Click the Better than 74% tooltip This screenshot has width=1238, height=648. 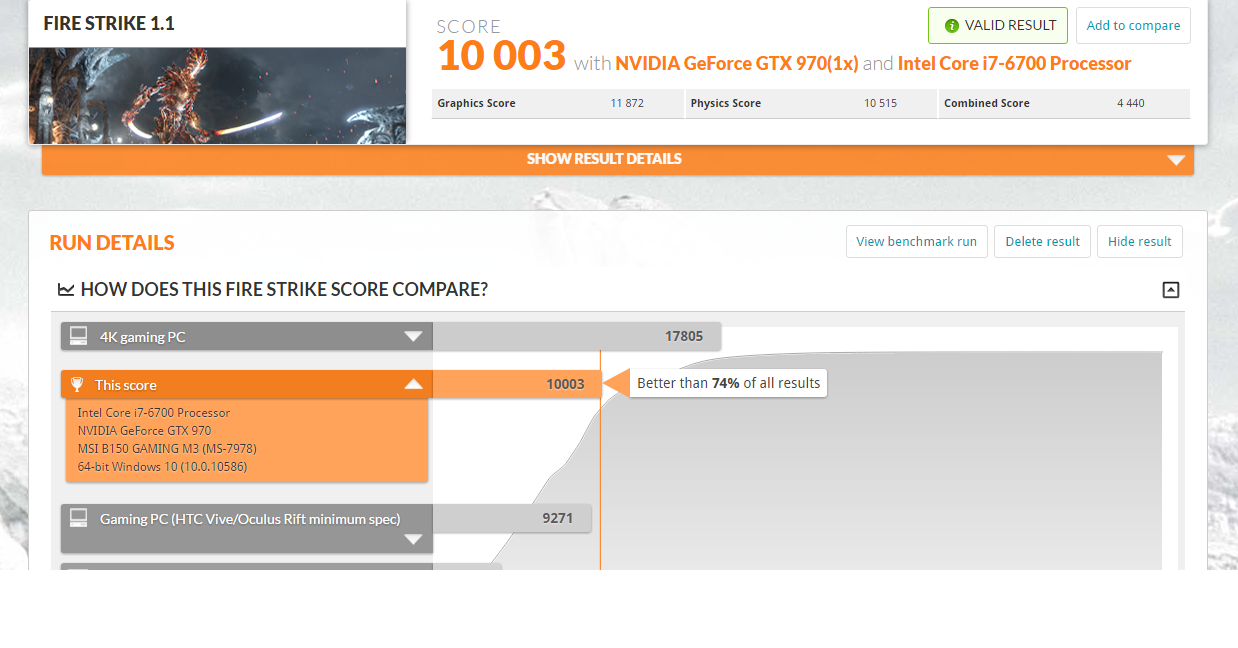[x=728, y=383]
